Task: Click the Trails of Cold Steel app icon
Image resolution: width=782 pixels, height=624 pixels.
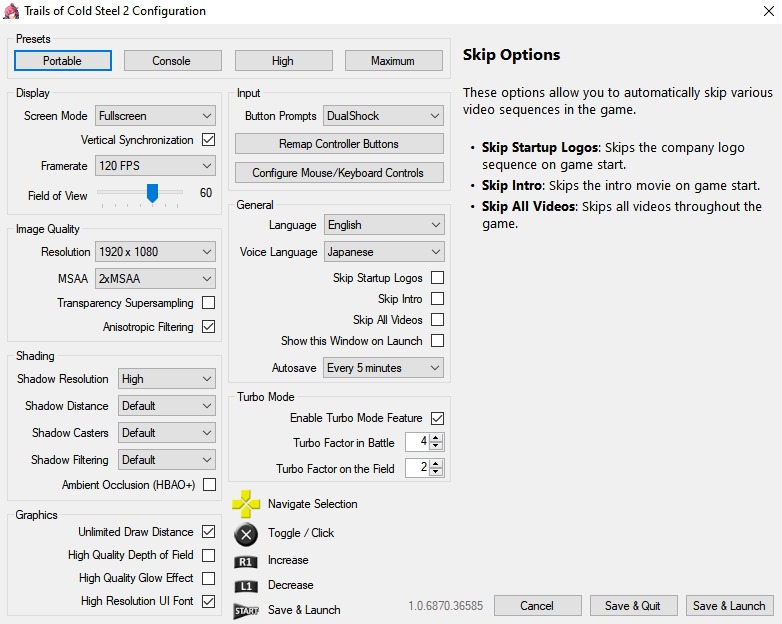Action: (11, 11)
